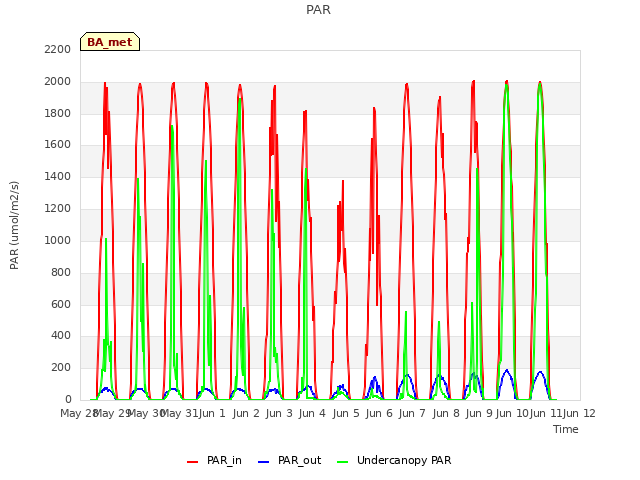The height and width of the screenshot is (480, 640).
Task: Click the Jun 8 x-axis date label
Action: click(446, 413)
